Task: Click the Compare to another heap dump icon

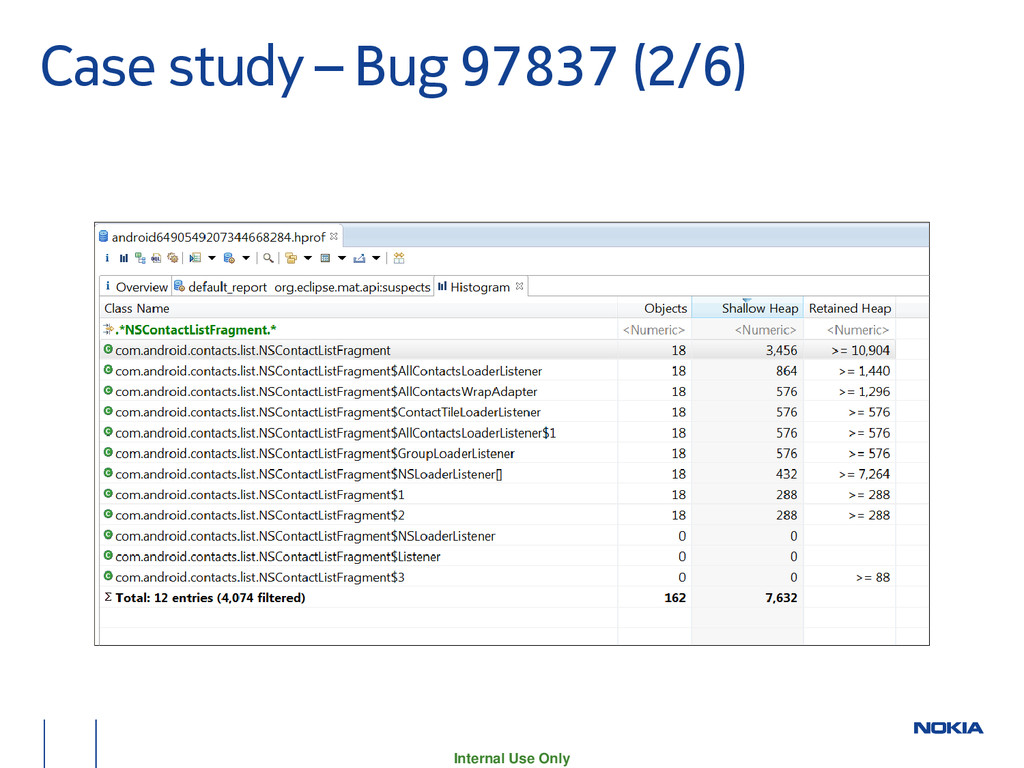Action: (x=398, y=258)
